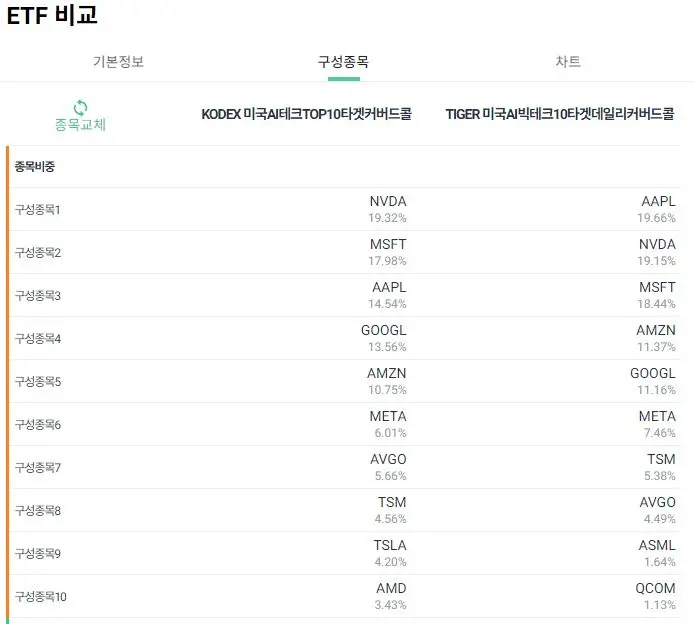Viewport: 694px width, 624px height.
Task: Click NVDA in the KODEX column
Action: 388,201
